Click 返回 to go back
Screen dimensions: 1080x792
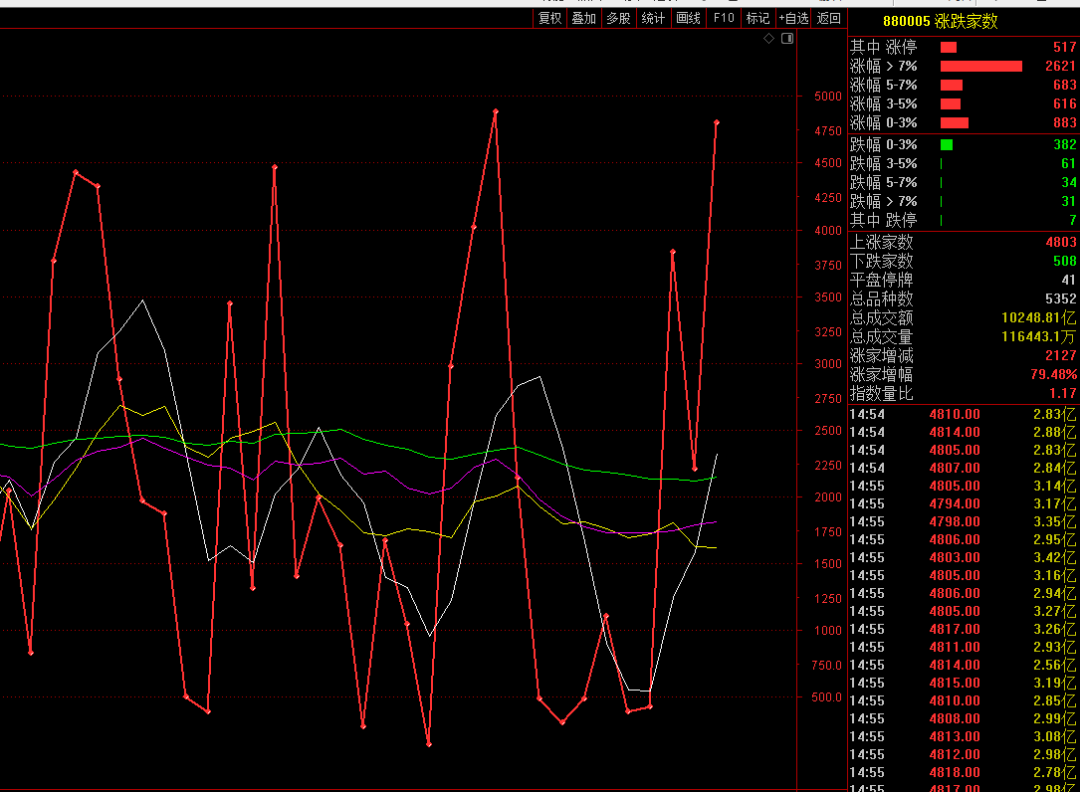829,18
